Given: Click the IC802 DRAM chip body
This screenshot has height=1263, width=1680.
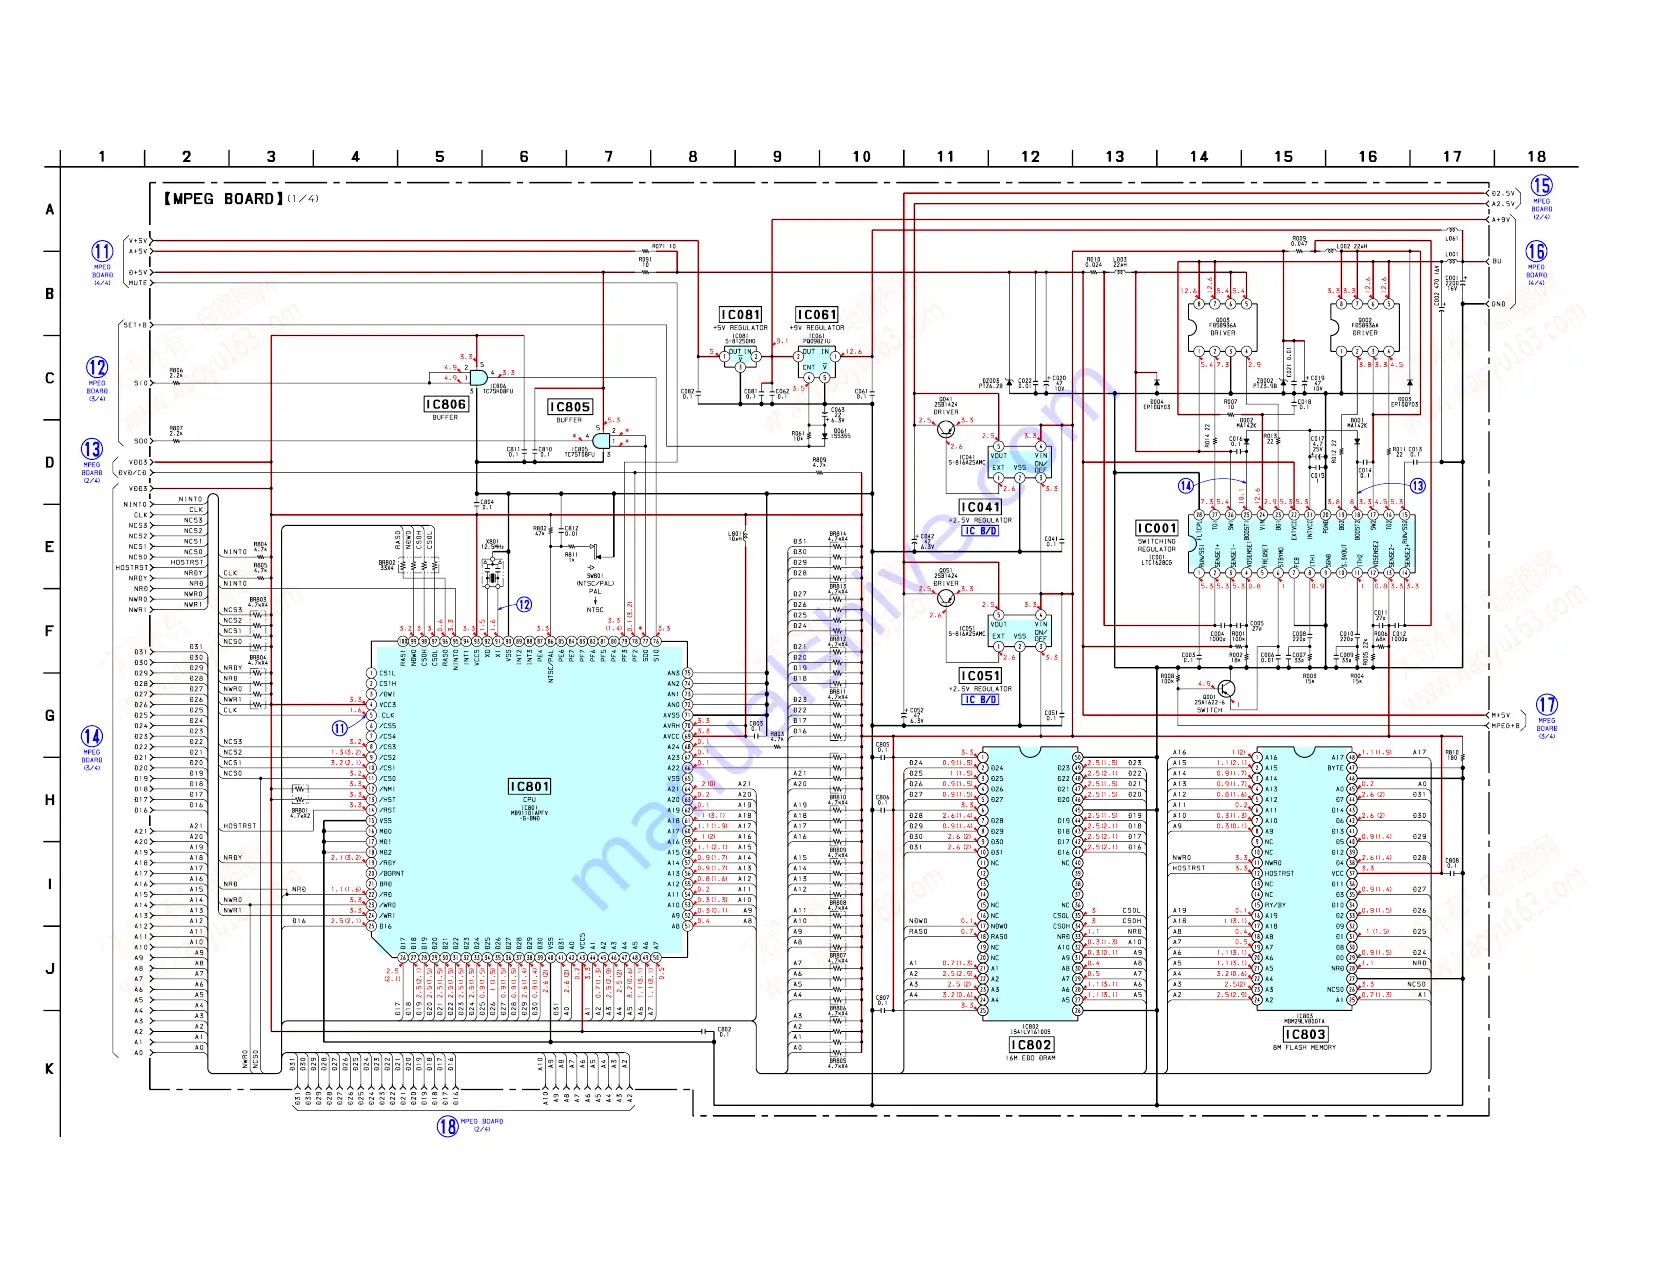Looking at the screenshot, I should click(1031, 882).
